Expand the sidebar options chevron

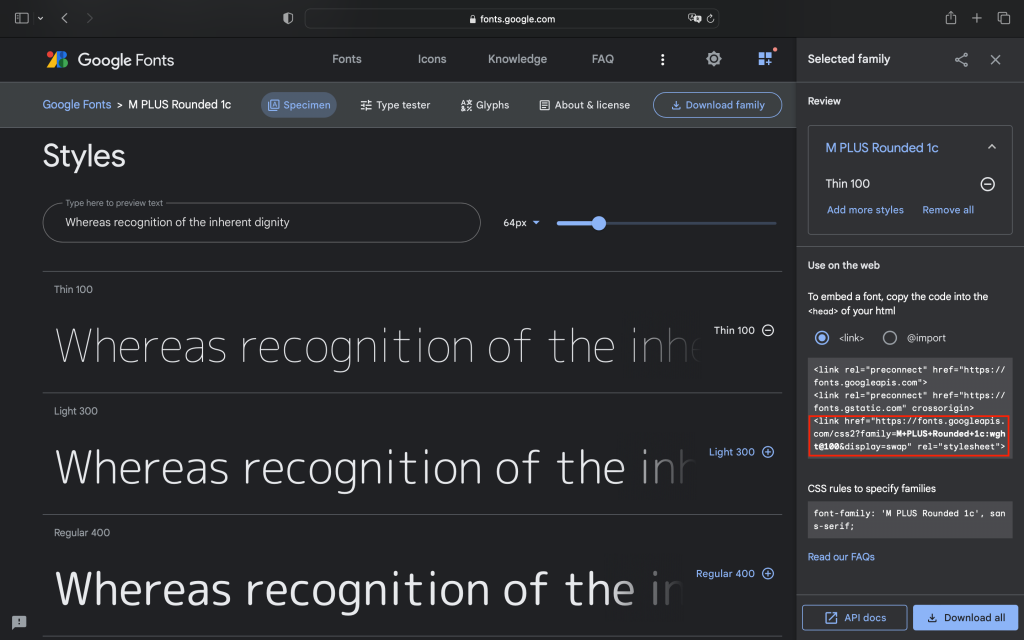(x=40, y=18)
